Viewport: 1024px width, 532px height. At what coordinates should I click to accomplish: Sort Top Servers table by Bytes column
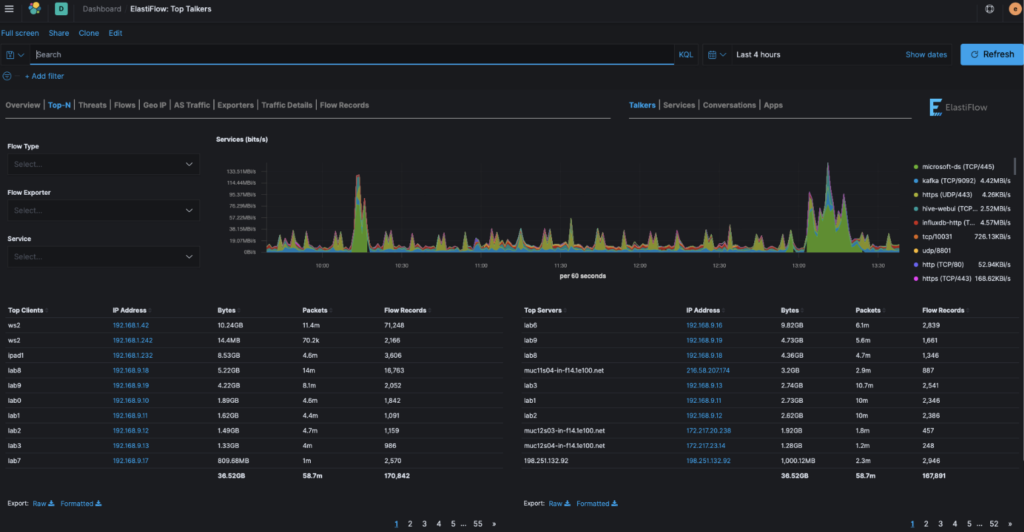click(x=790, y=310)
